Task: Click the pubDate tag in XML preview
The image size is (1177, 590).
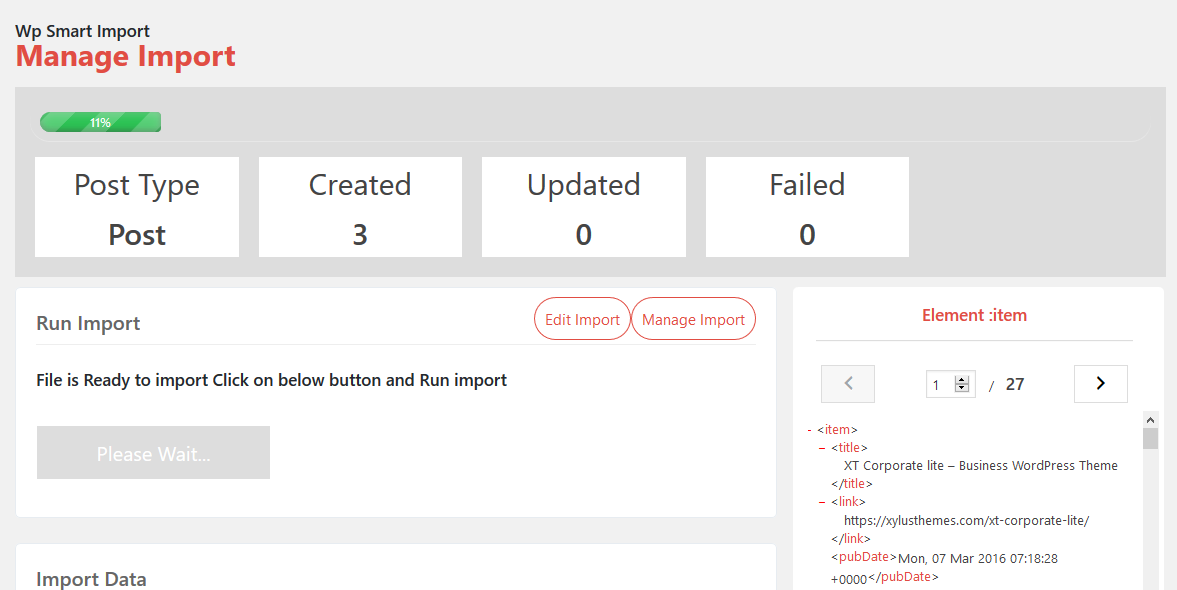Action: click(863, 557)
